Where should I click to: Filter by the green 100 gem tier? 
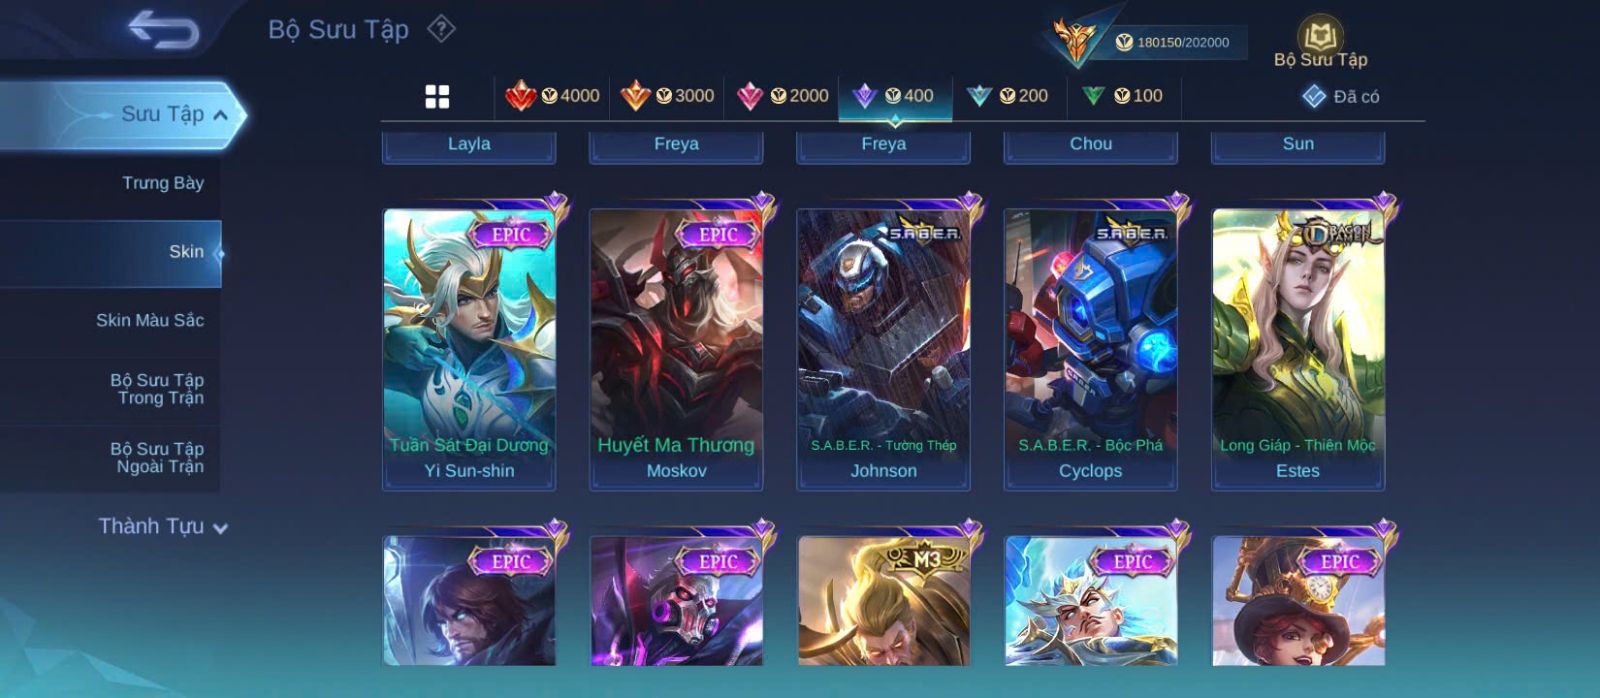point(1122,96)
